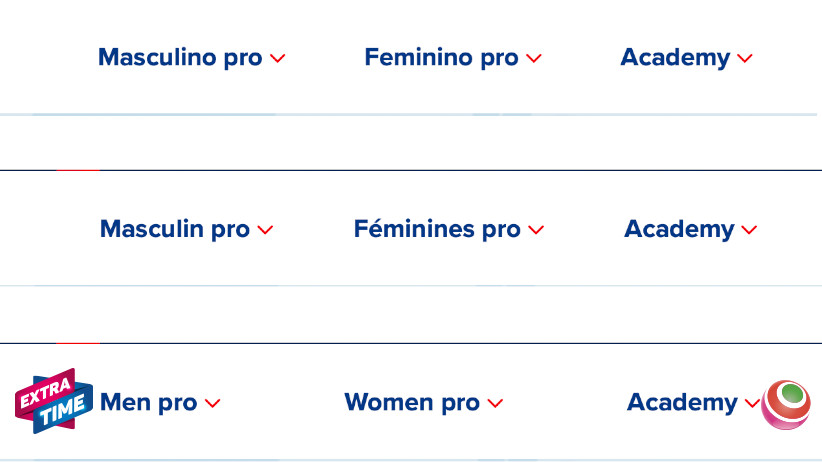Expand the red chevron beside Men pro
This screenshot has height=462, width=822.
[212, 404]
